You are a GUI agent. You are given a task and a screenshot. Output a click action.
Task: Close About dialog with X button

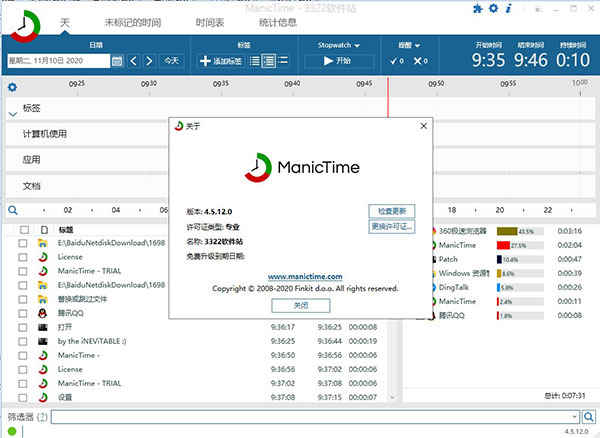point(423,126)
